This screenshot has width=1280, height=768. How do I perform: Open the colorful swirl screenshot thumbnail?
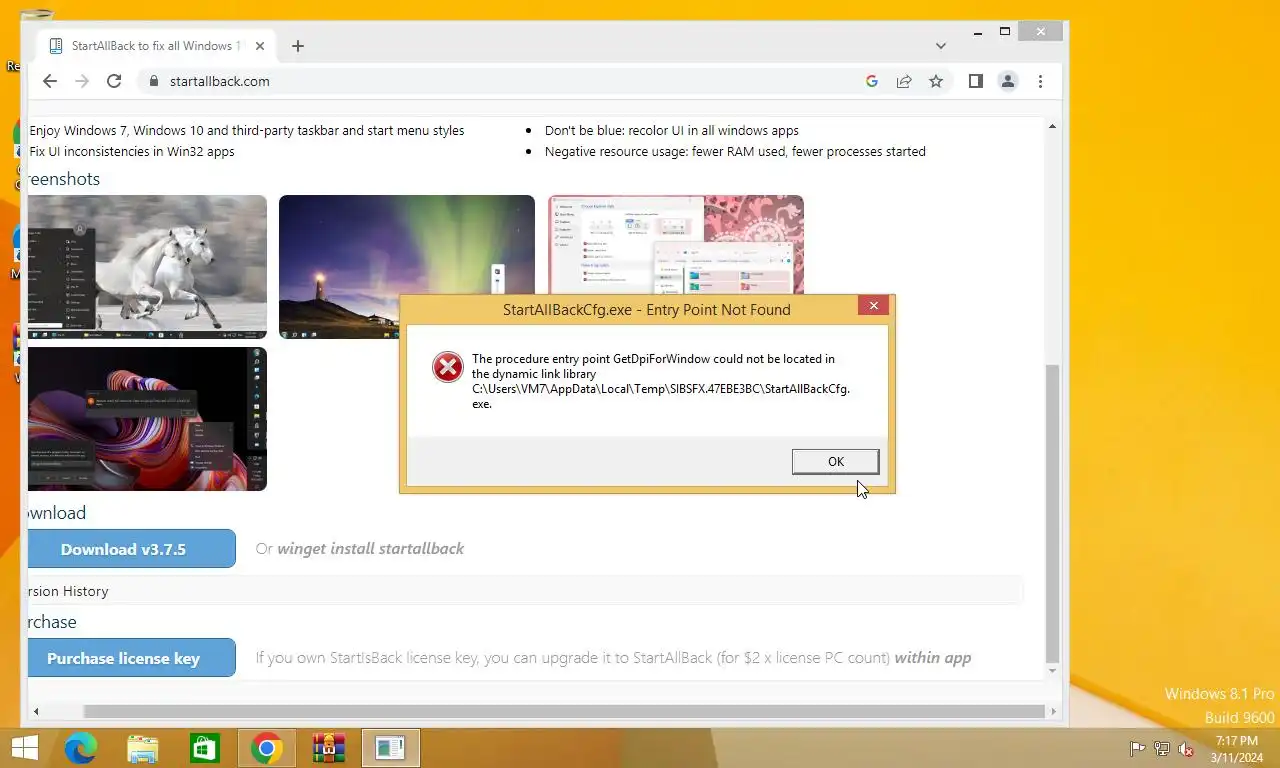pyautogui.click(x=147, y=419)
